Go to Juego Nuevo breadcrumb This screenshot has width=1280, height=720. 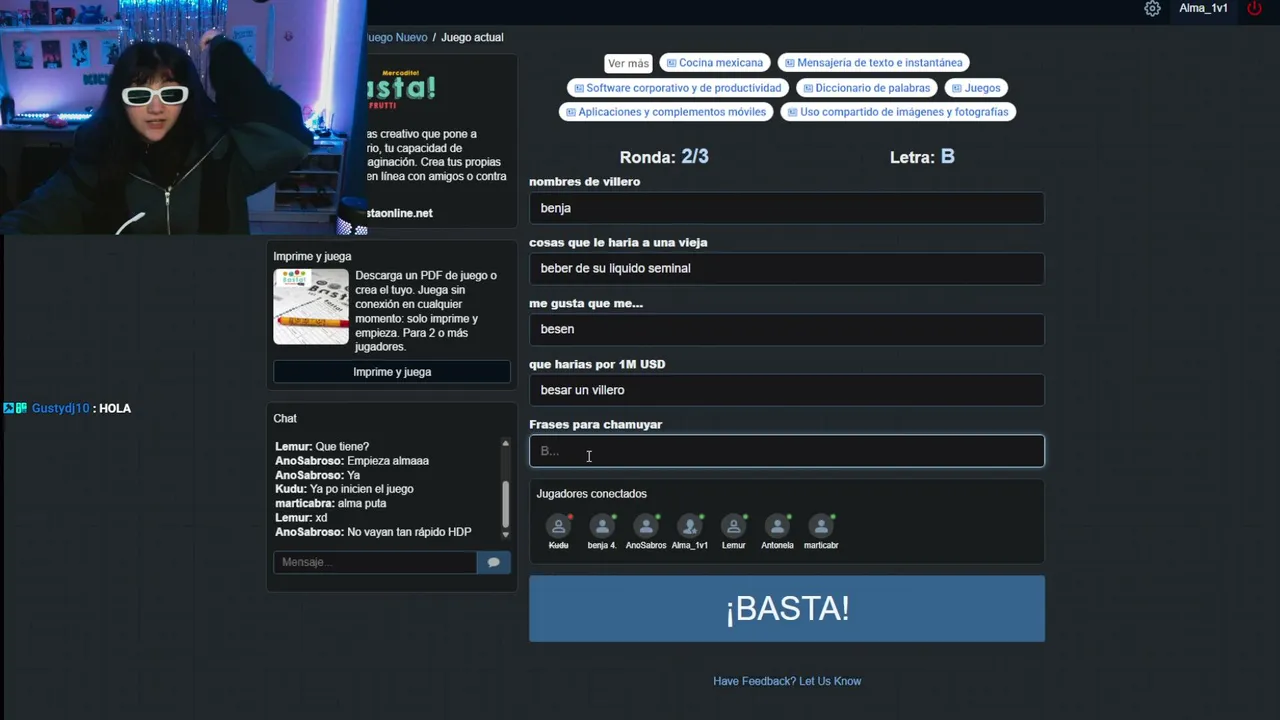[397, 37]
